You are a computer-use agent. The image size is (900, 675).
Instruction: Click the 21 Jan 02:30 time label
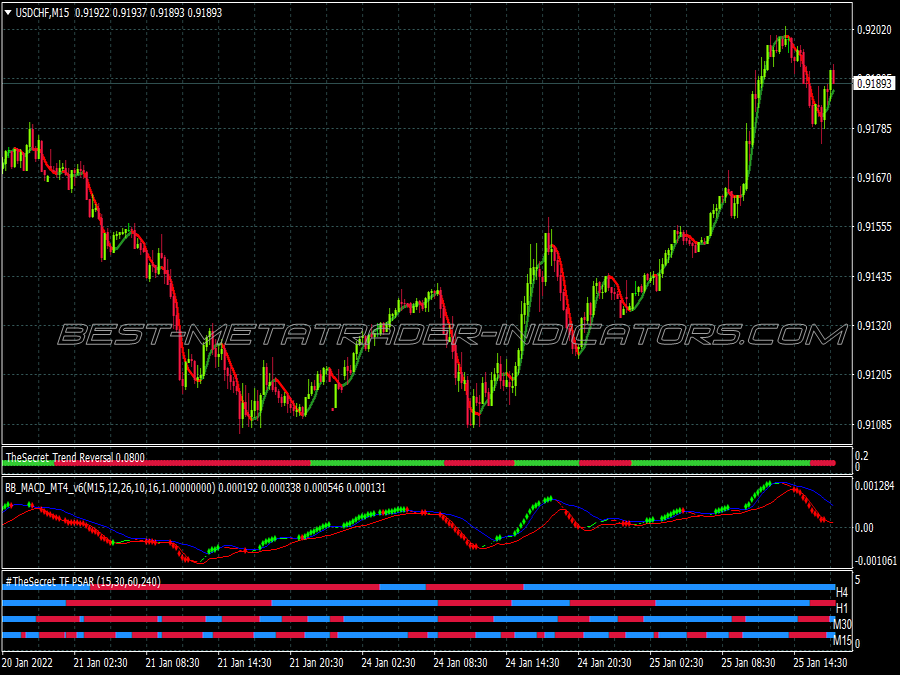[x=100, y=662]
